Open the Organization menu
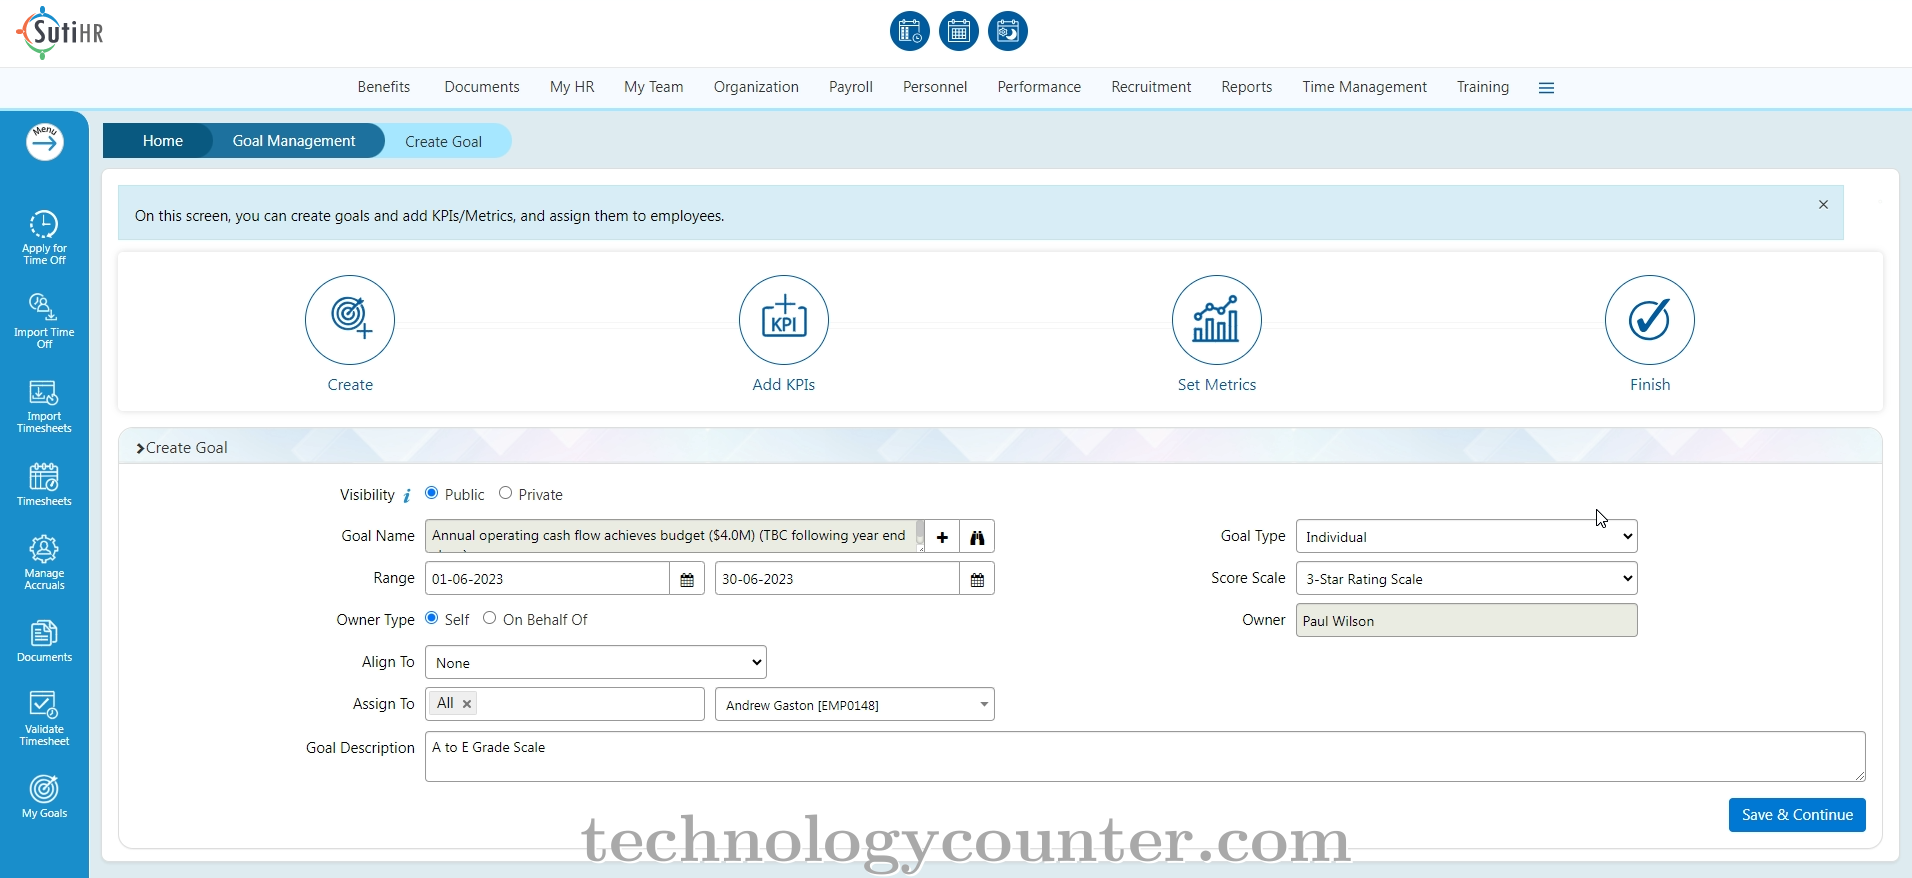The height and width of the screenshot is (878, 1912). (x=756, y=87)
